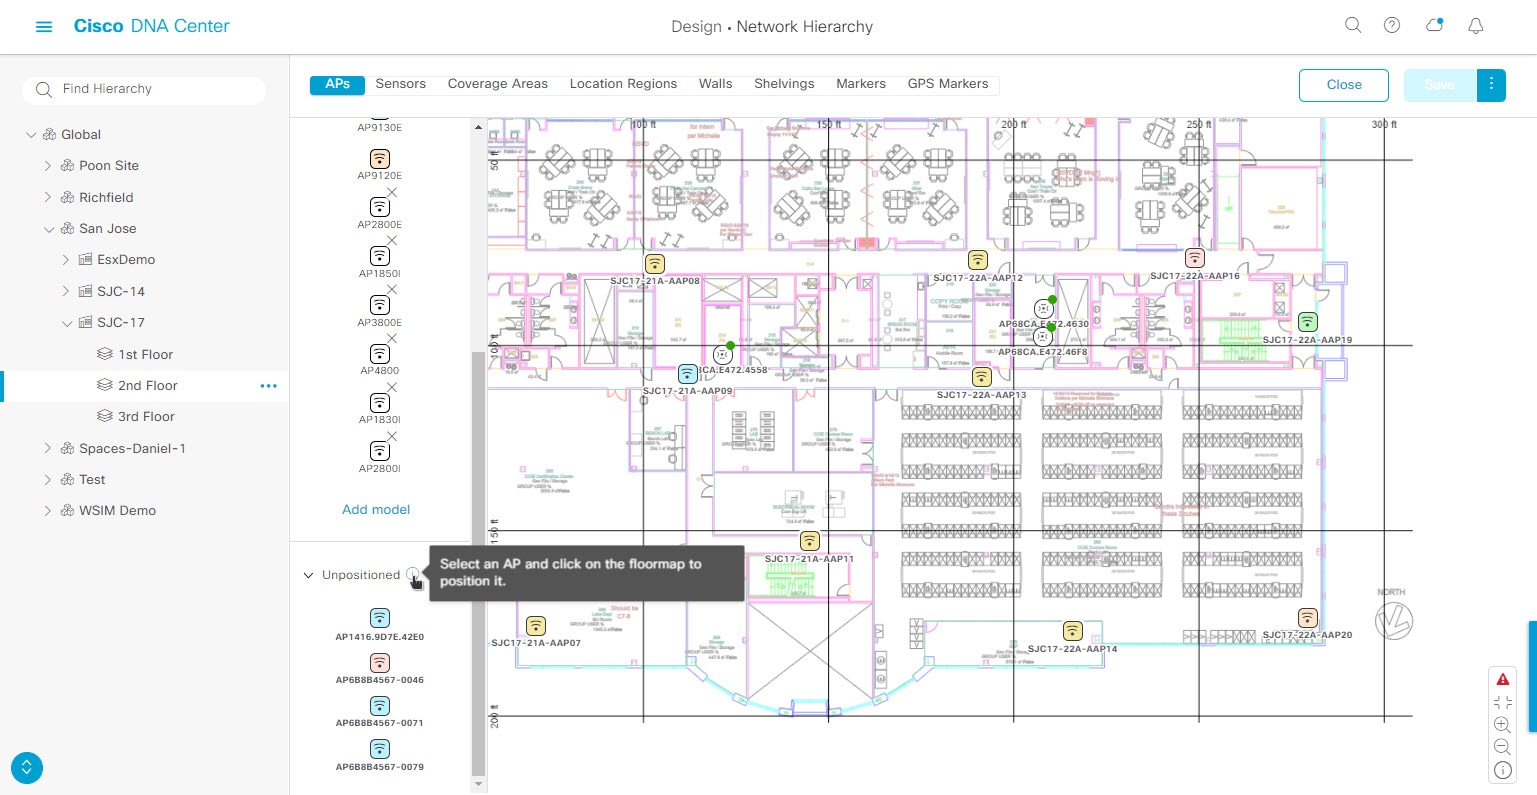
Task: Expand the SJC-14 building node
Action: (66, 292)
